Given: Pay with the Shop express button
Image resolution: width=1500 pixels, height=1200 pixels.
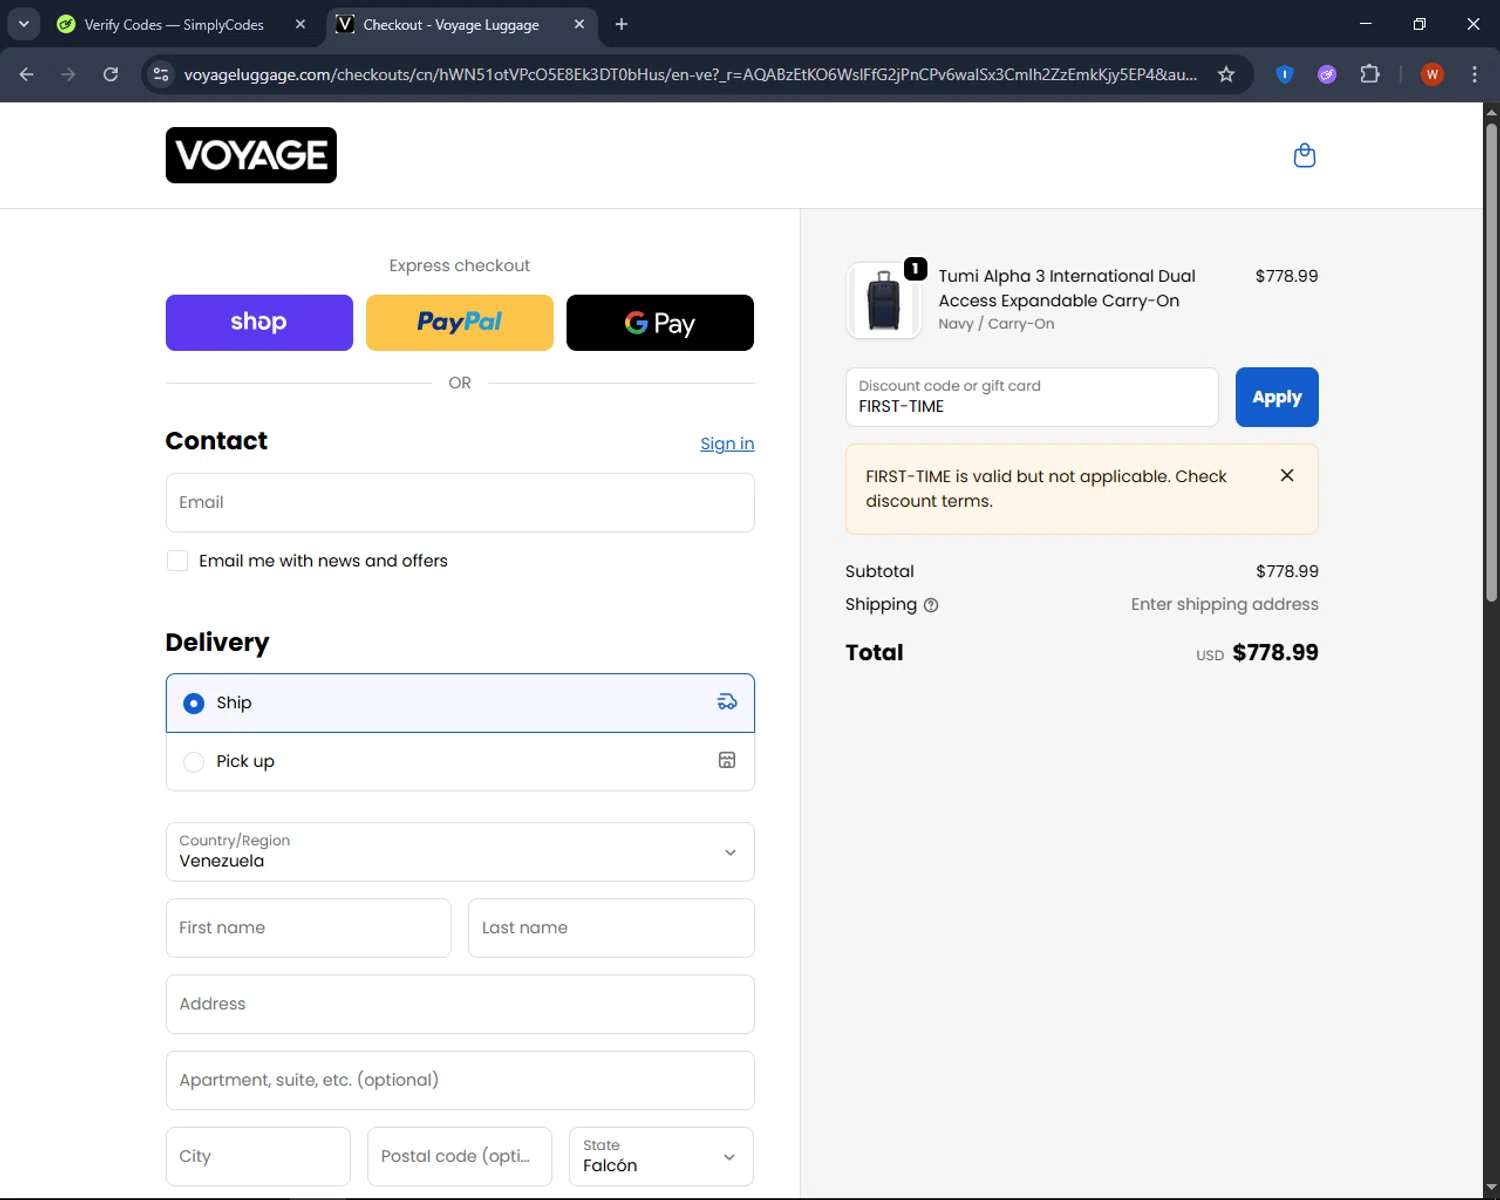Looking at the screenshot, I should pyautogui.click(x=259, y=322).
